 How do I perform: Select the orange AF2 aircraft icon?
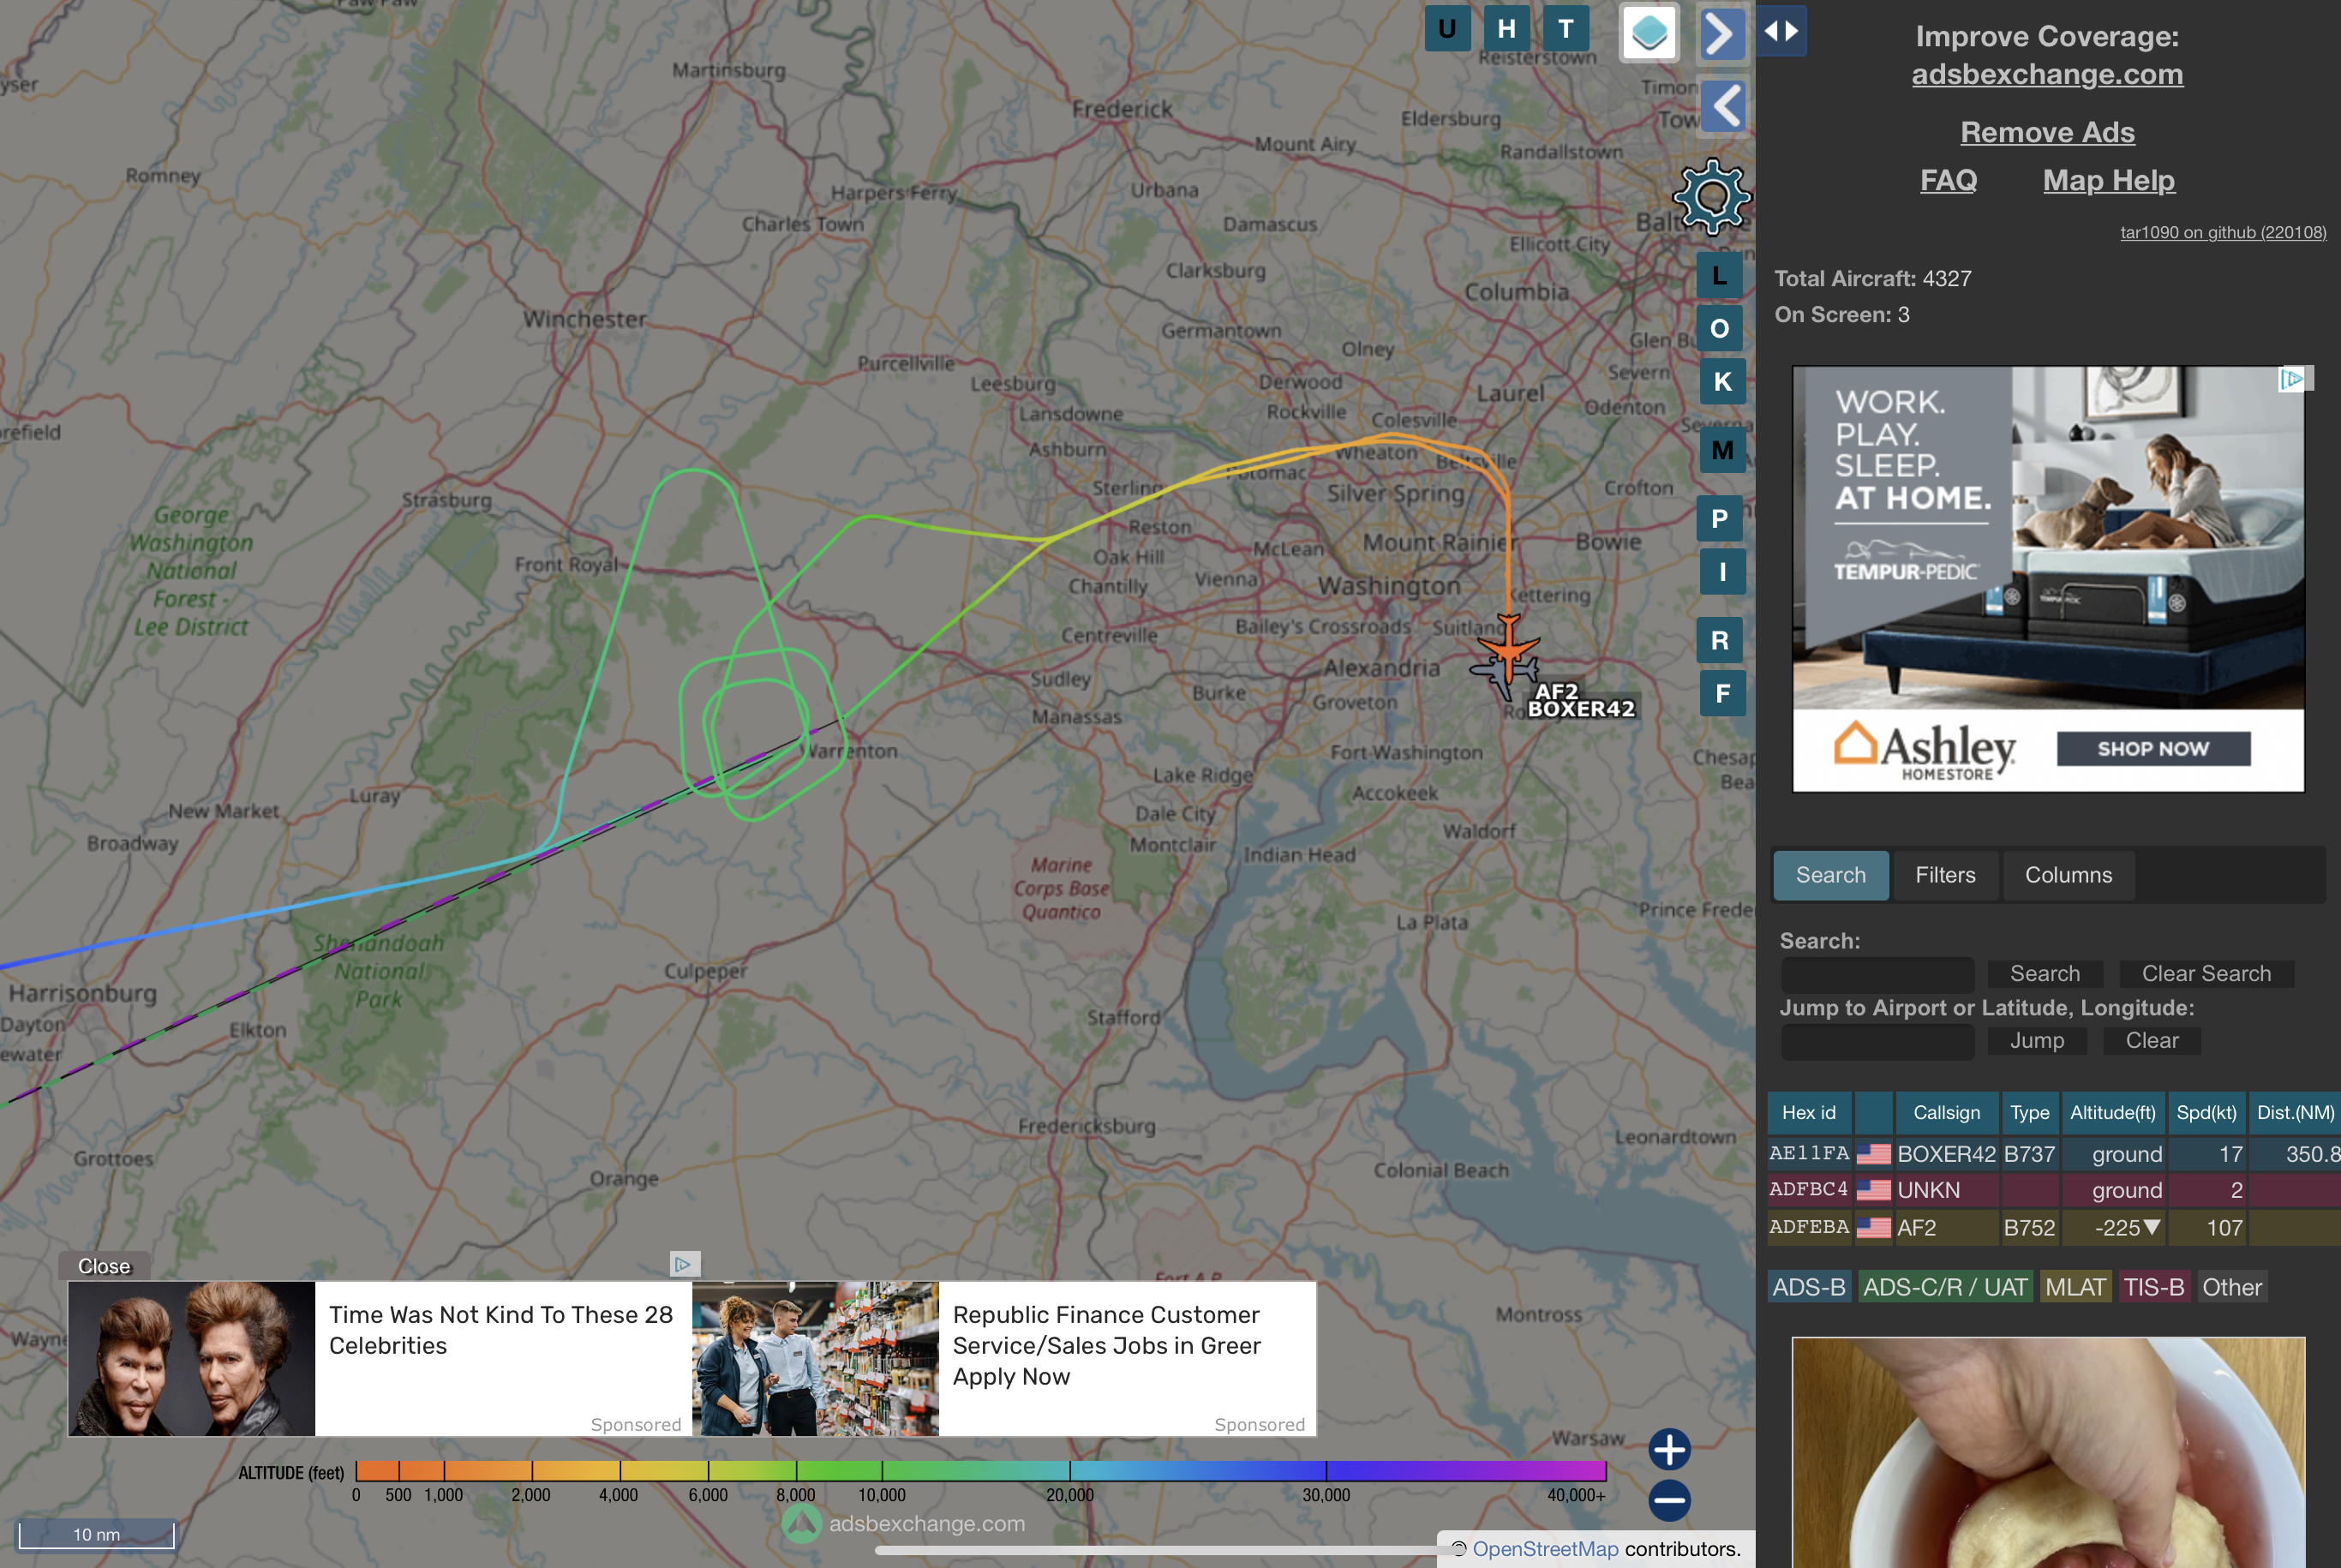1507,648
